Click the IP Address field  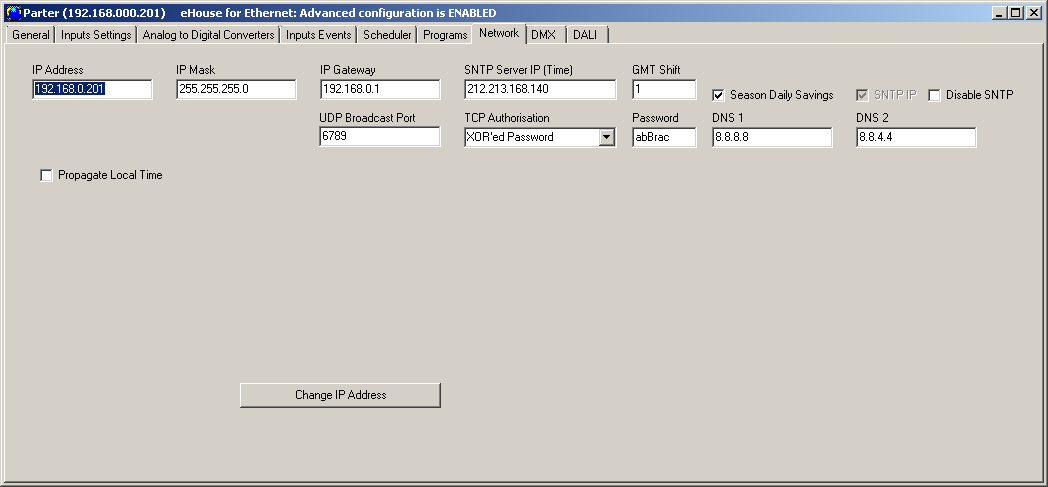[92, 89]
